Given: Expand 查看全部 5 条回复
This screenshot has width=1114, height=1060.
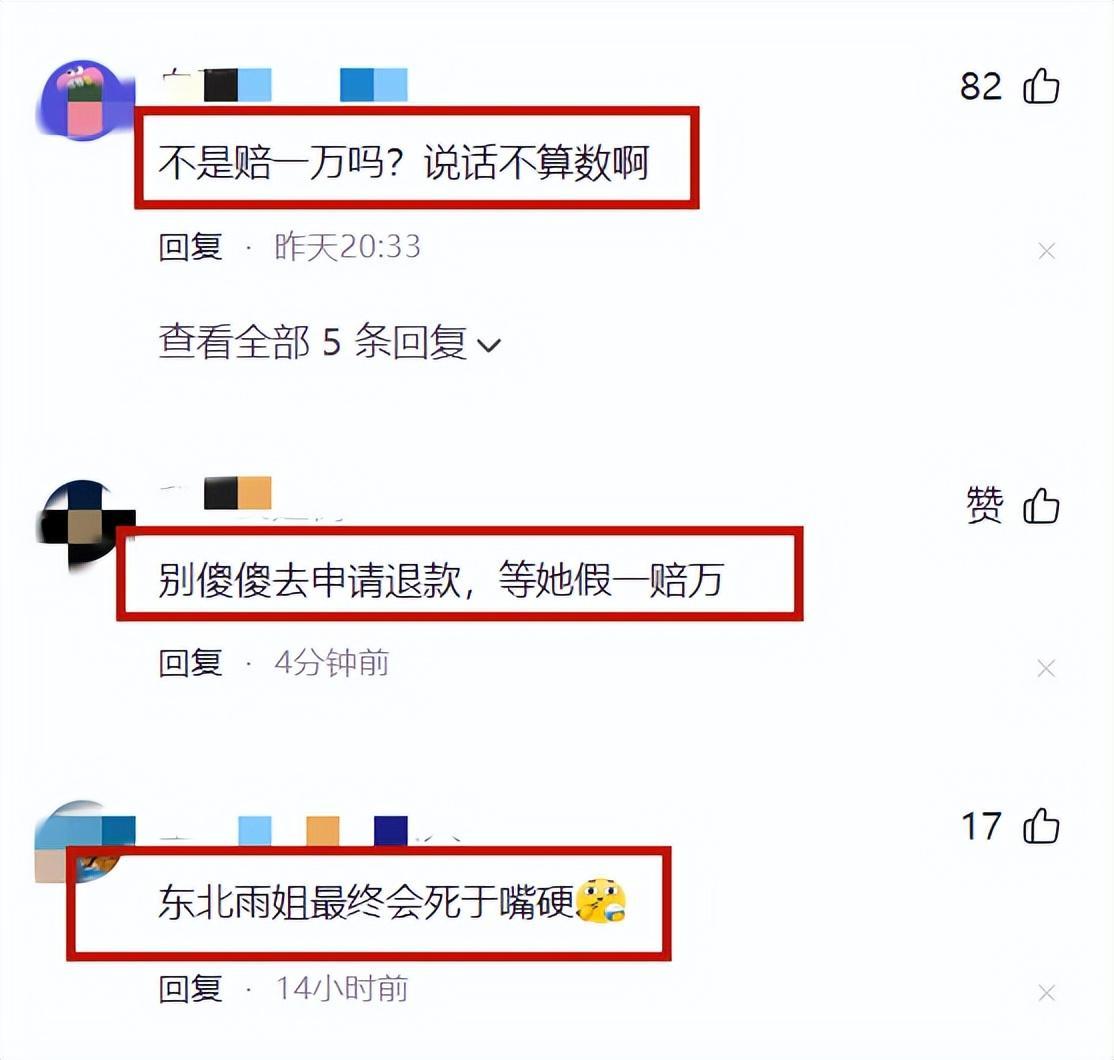Looking at the screenshot, I should (330, 342).
